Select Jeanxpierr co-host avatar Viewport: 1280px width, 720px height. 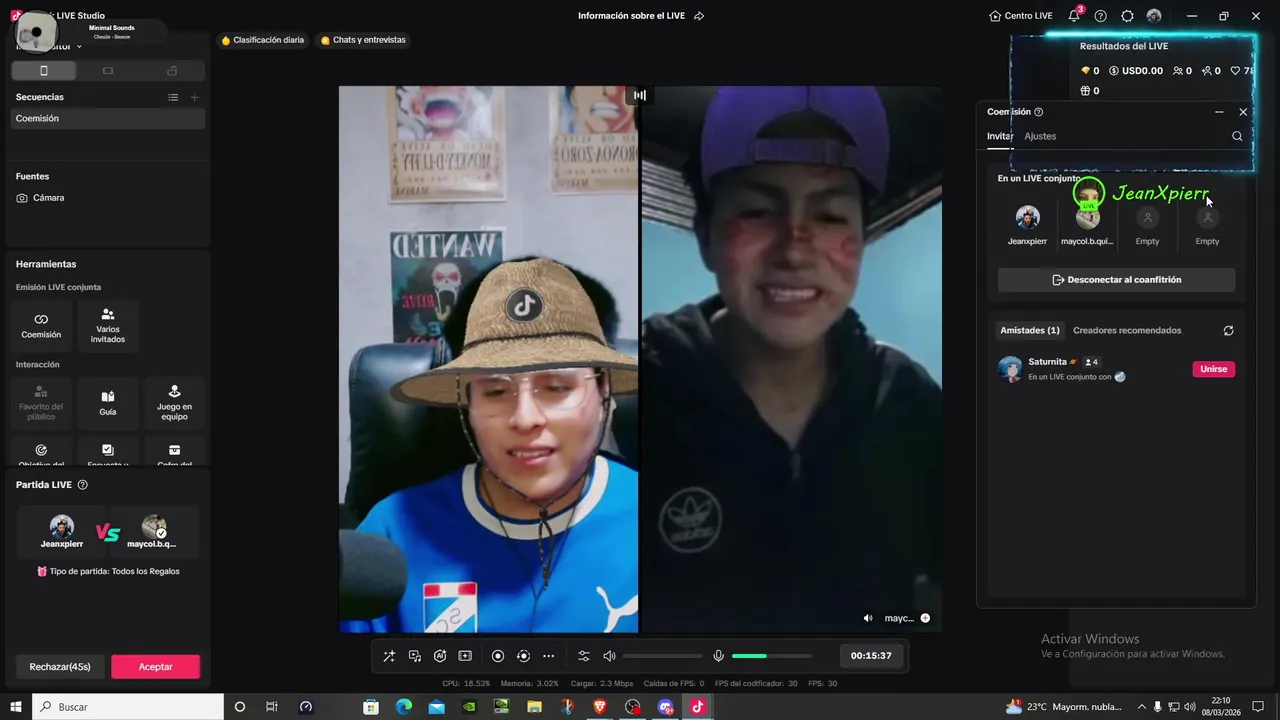click(x=1027, y=217)
